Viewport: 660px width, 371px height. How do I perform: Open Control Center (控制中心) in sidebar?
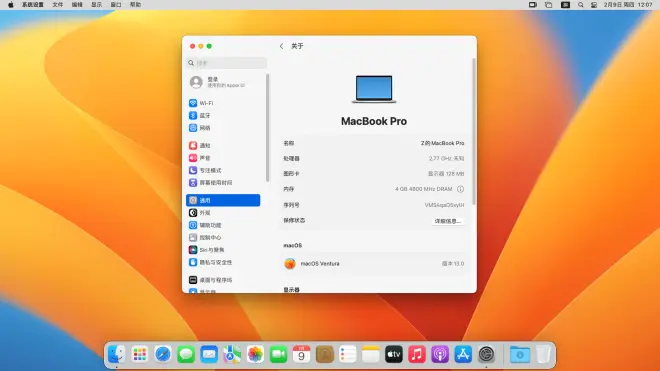coord(223,238)
